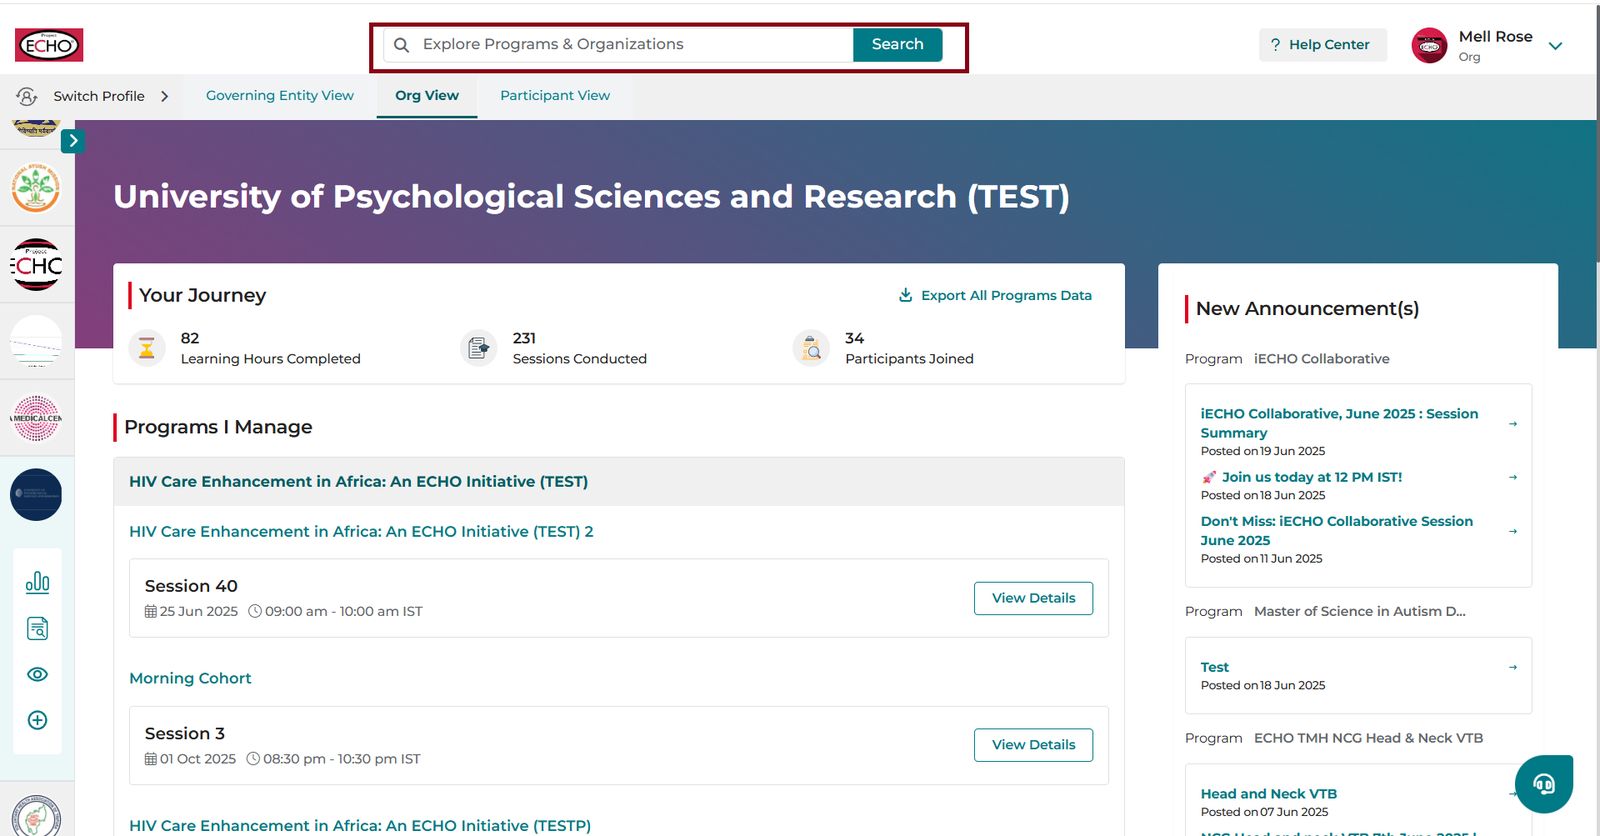Click the arrow next to the Test announcement

tap(1513, 667)
